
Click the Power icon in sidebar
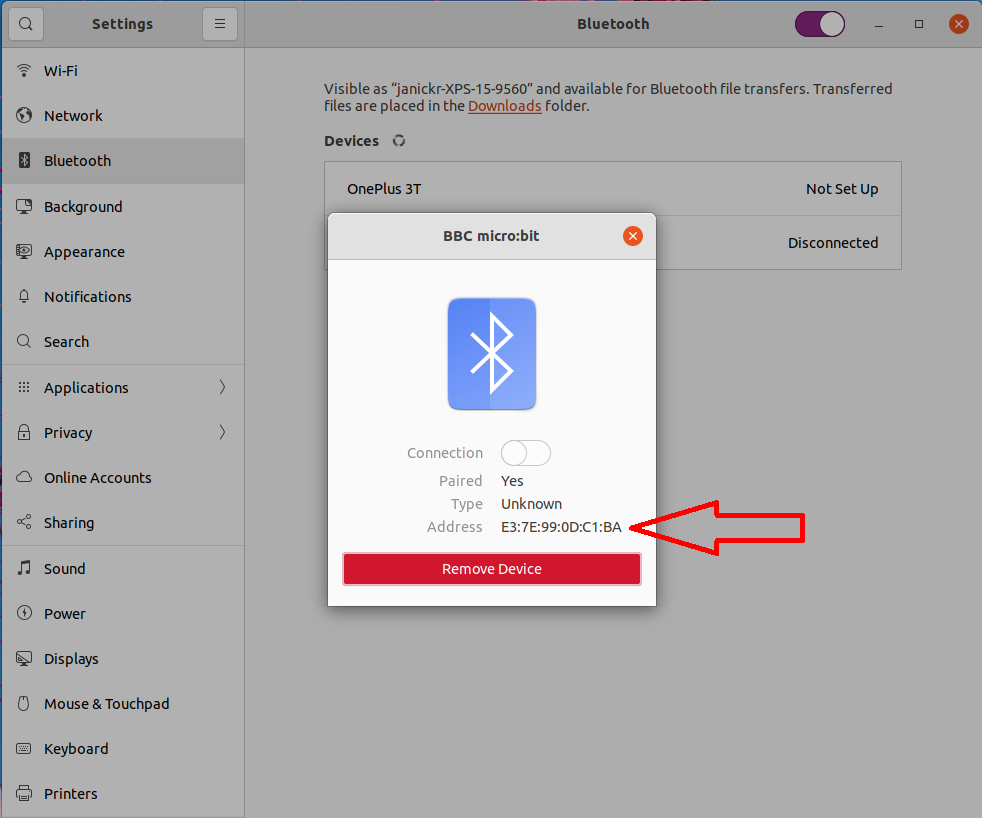click(x=24, y=613)
